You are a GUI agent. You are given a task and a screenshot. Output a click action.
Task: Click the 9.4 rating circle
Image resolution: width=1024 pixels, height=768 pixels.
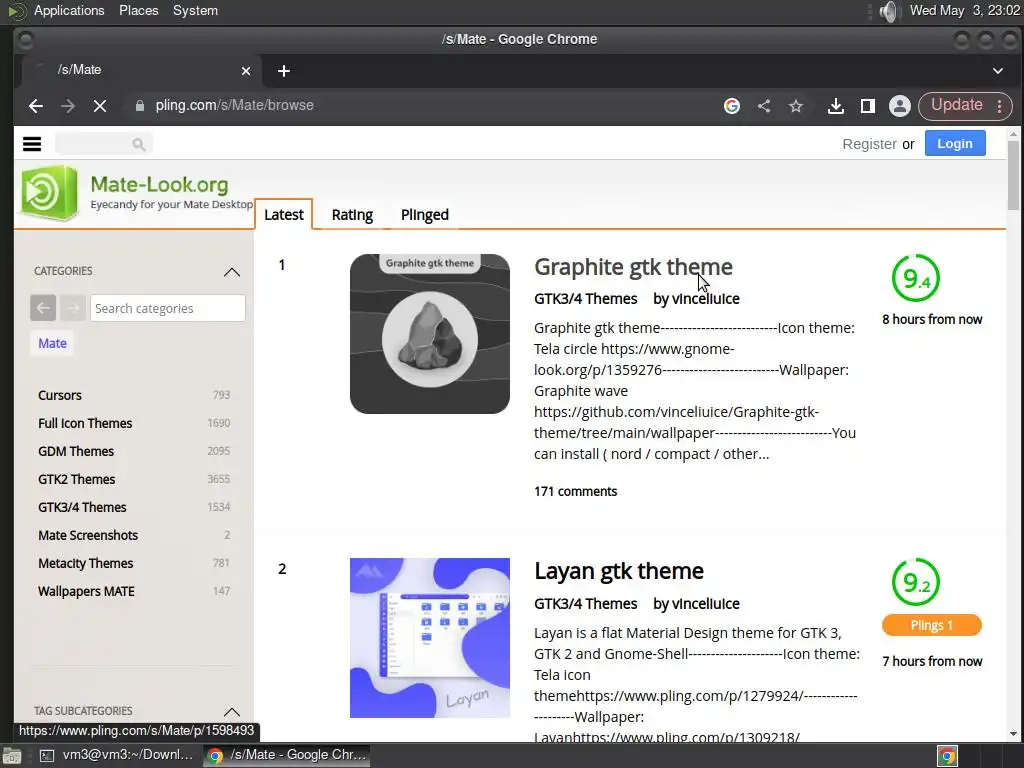click(x=916, y=278)
